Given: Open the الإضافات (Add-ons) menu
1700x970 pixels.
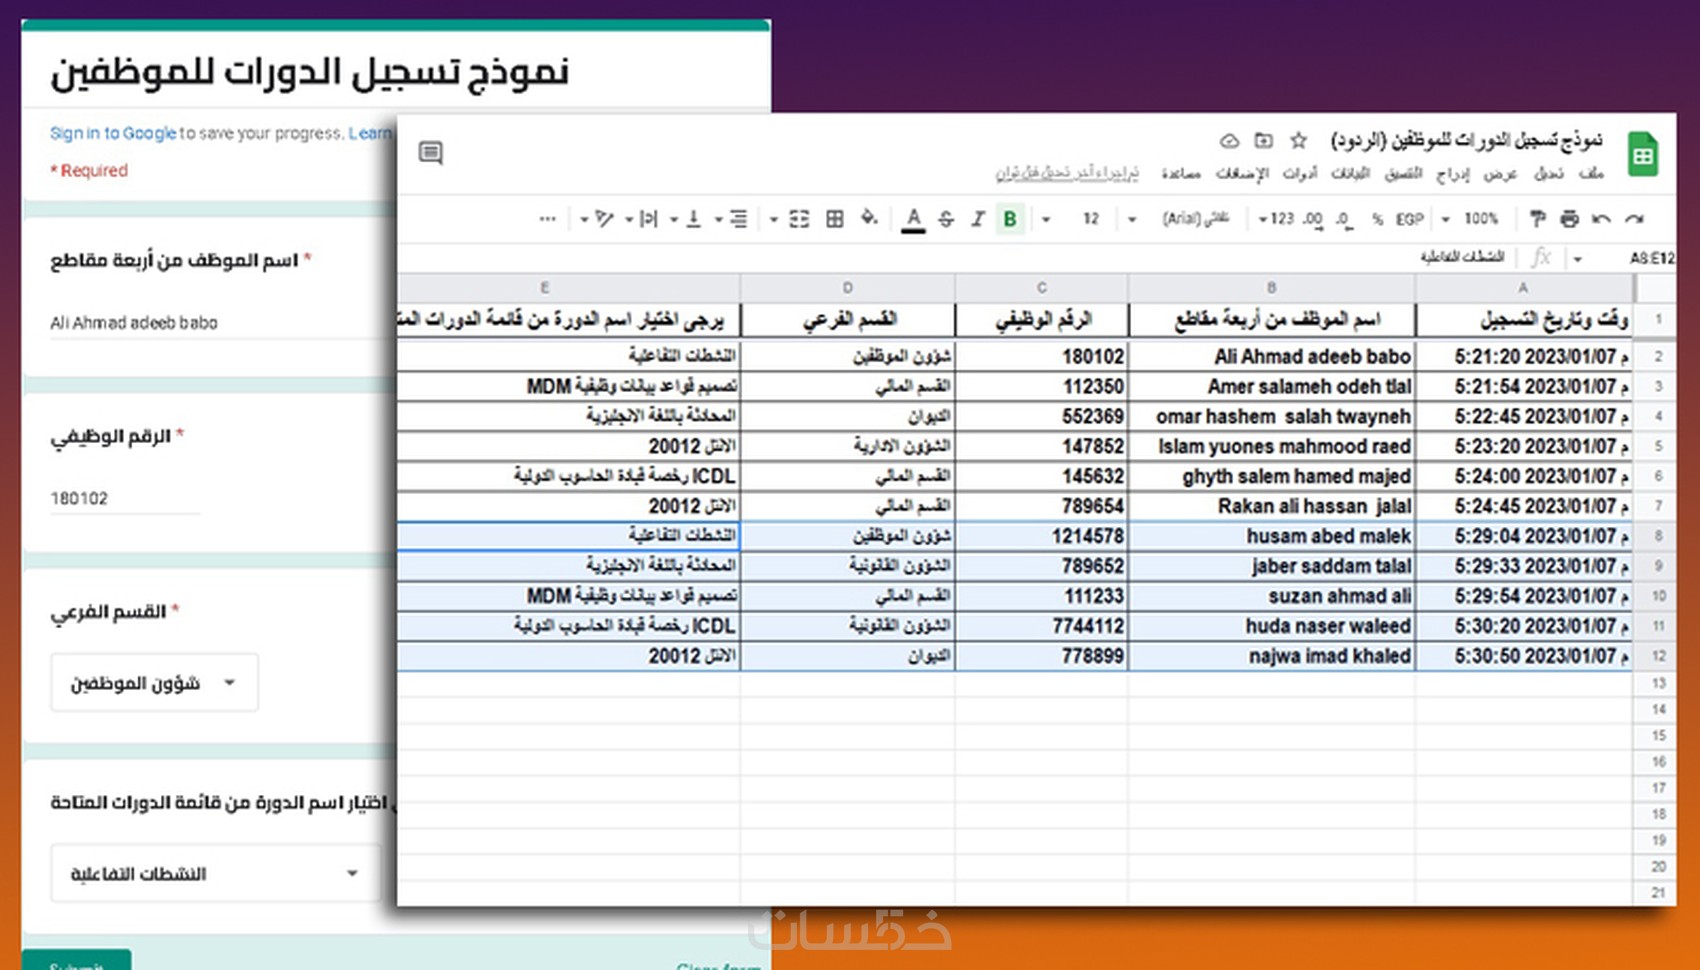Looking at the screenshot, I should click(x=1242, y=173).
